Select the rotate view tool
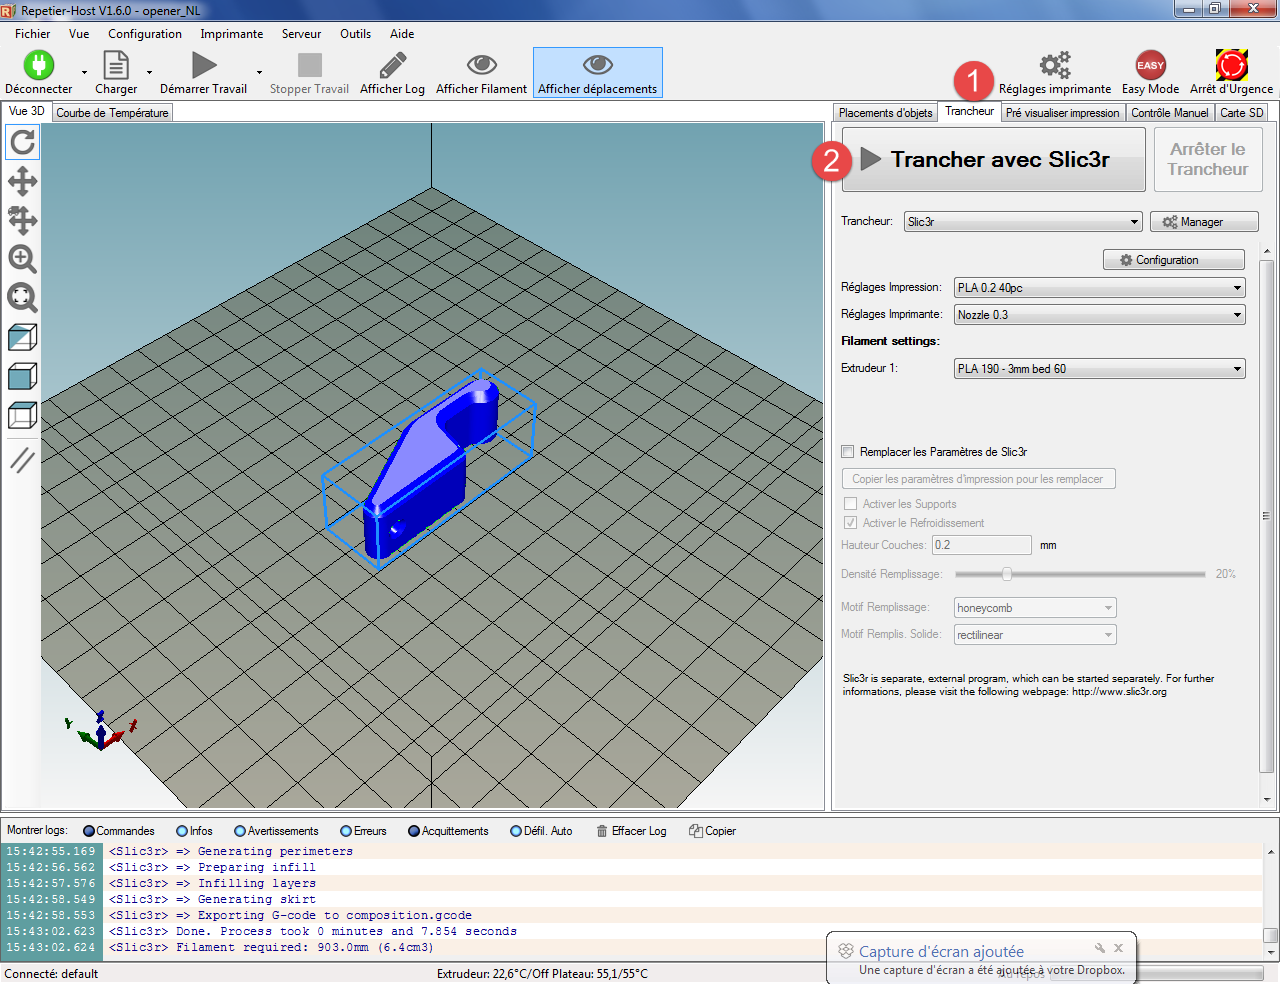This screenshot has height=984, width=1280. 22,142
